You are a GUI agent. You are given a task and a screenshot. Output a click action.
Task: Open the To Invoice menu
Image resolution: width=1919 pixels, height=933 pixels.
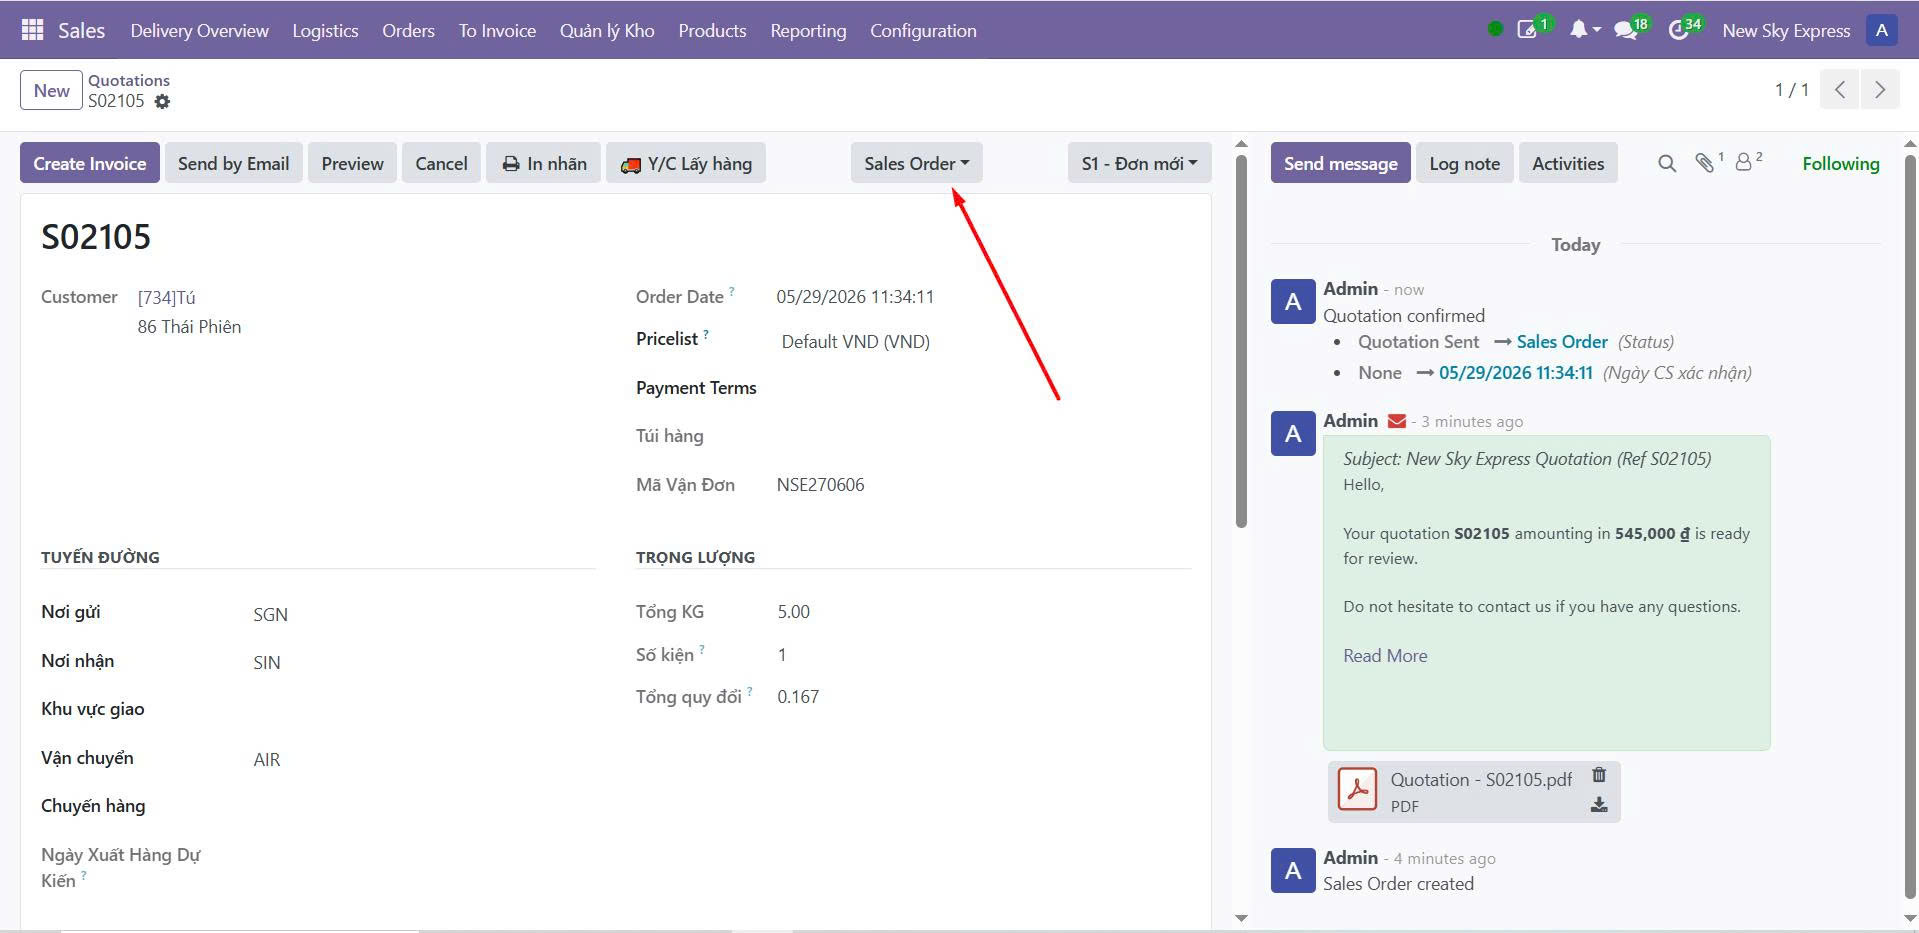coord(497,30)
